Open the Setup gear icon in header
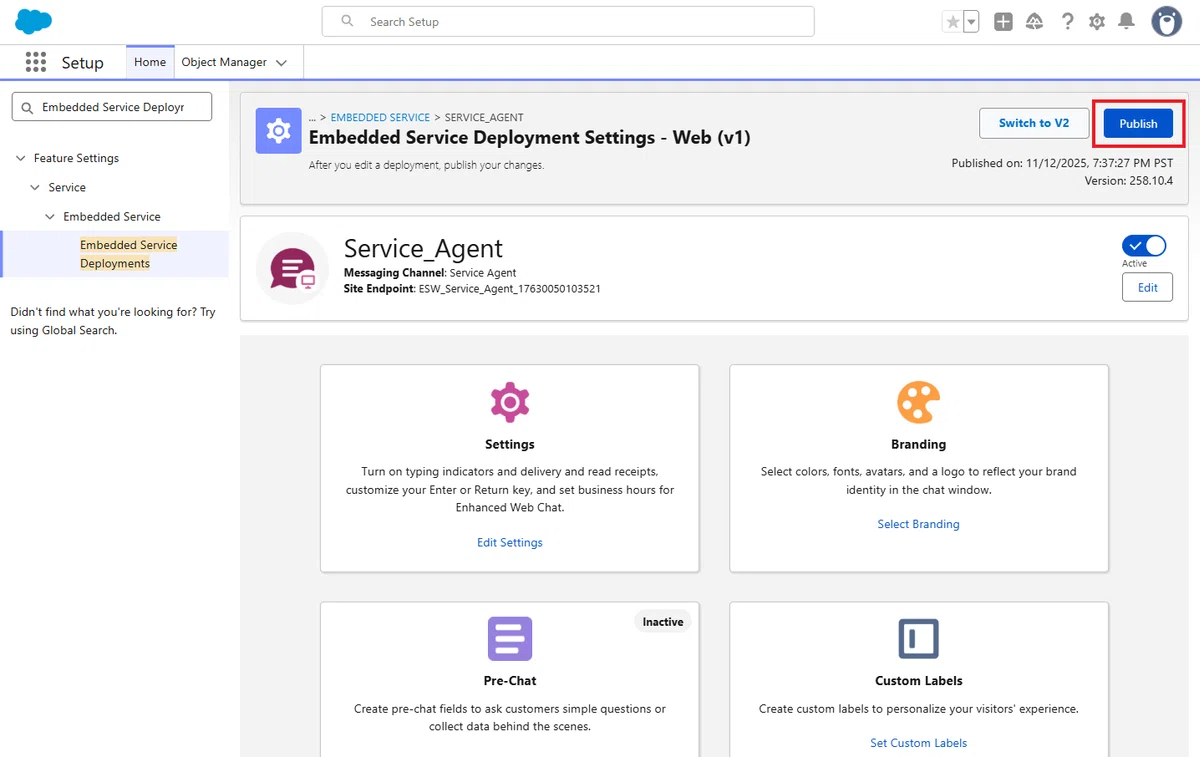 [1097, 22]
